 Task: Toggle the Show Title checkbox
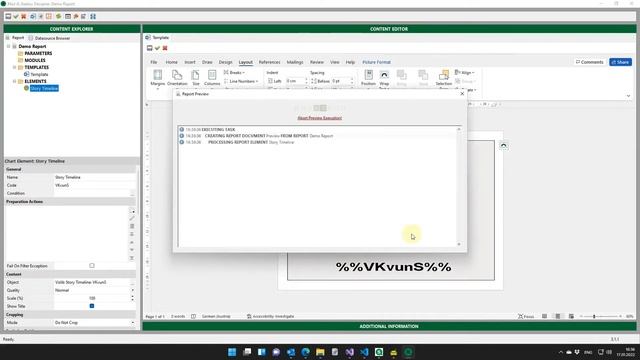click(92, 306)
